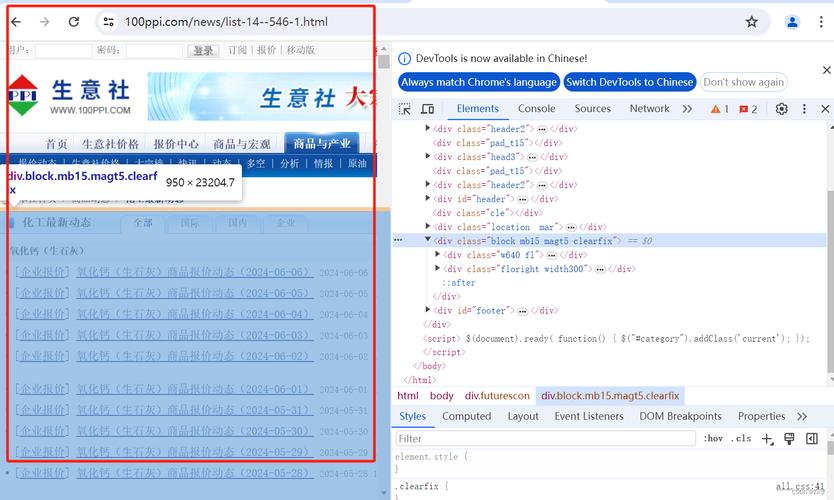Click the browser forward arrow
The width and height of the screenshot is (834, 500).
[x=45, y=22]
